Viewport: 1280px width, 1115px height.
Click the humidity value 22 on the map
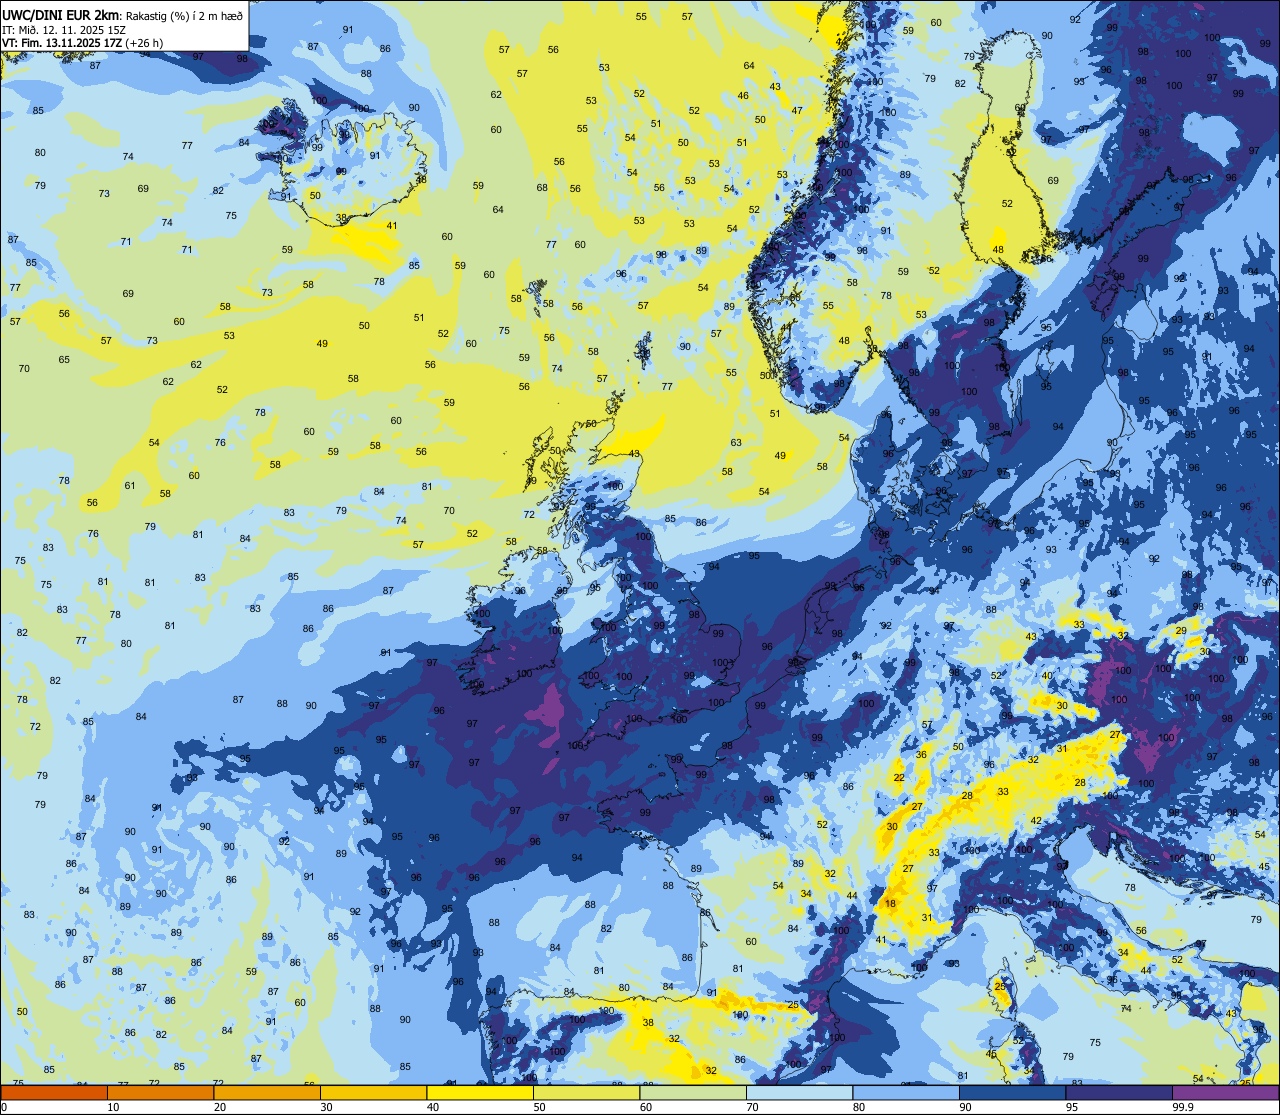(x=899, y=777)
